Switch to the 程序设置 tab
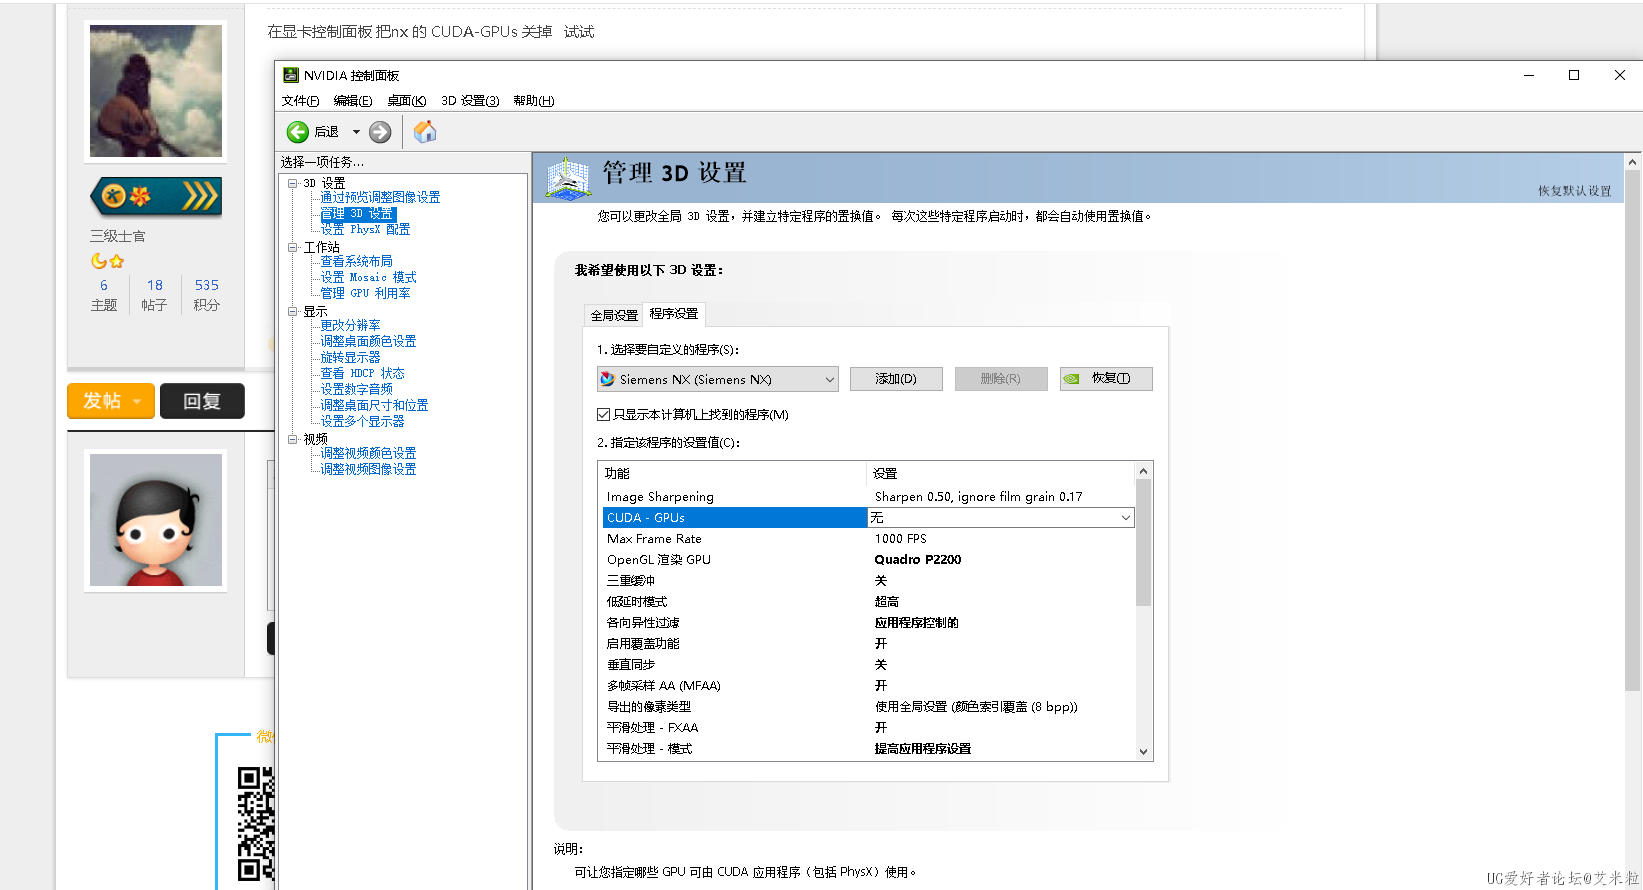This screenshot has width=1643, height=890. 674,314
